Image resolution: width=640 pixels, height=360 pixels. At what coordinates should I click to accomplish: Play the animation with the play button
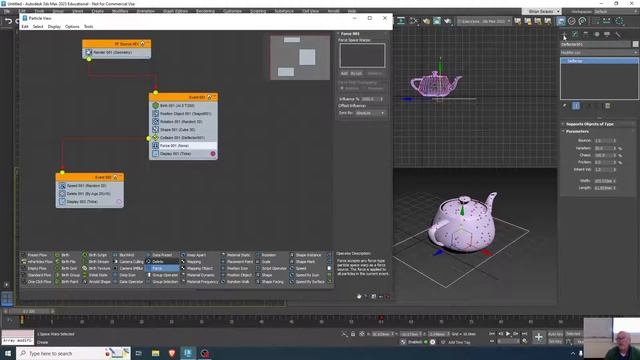tap(508, 334)
